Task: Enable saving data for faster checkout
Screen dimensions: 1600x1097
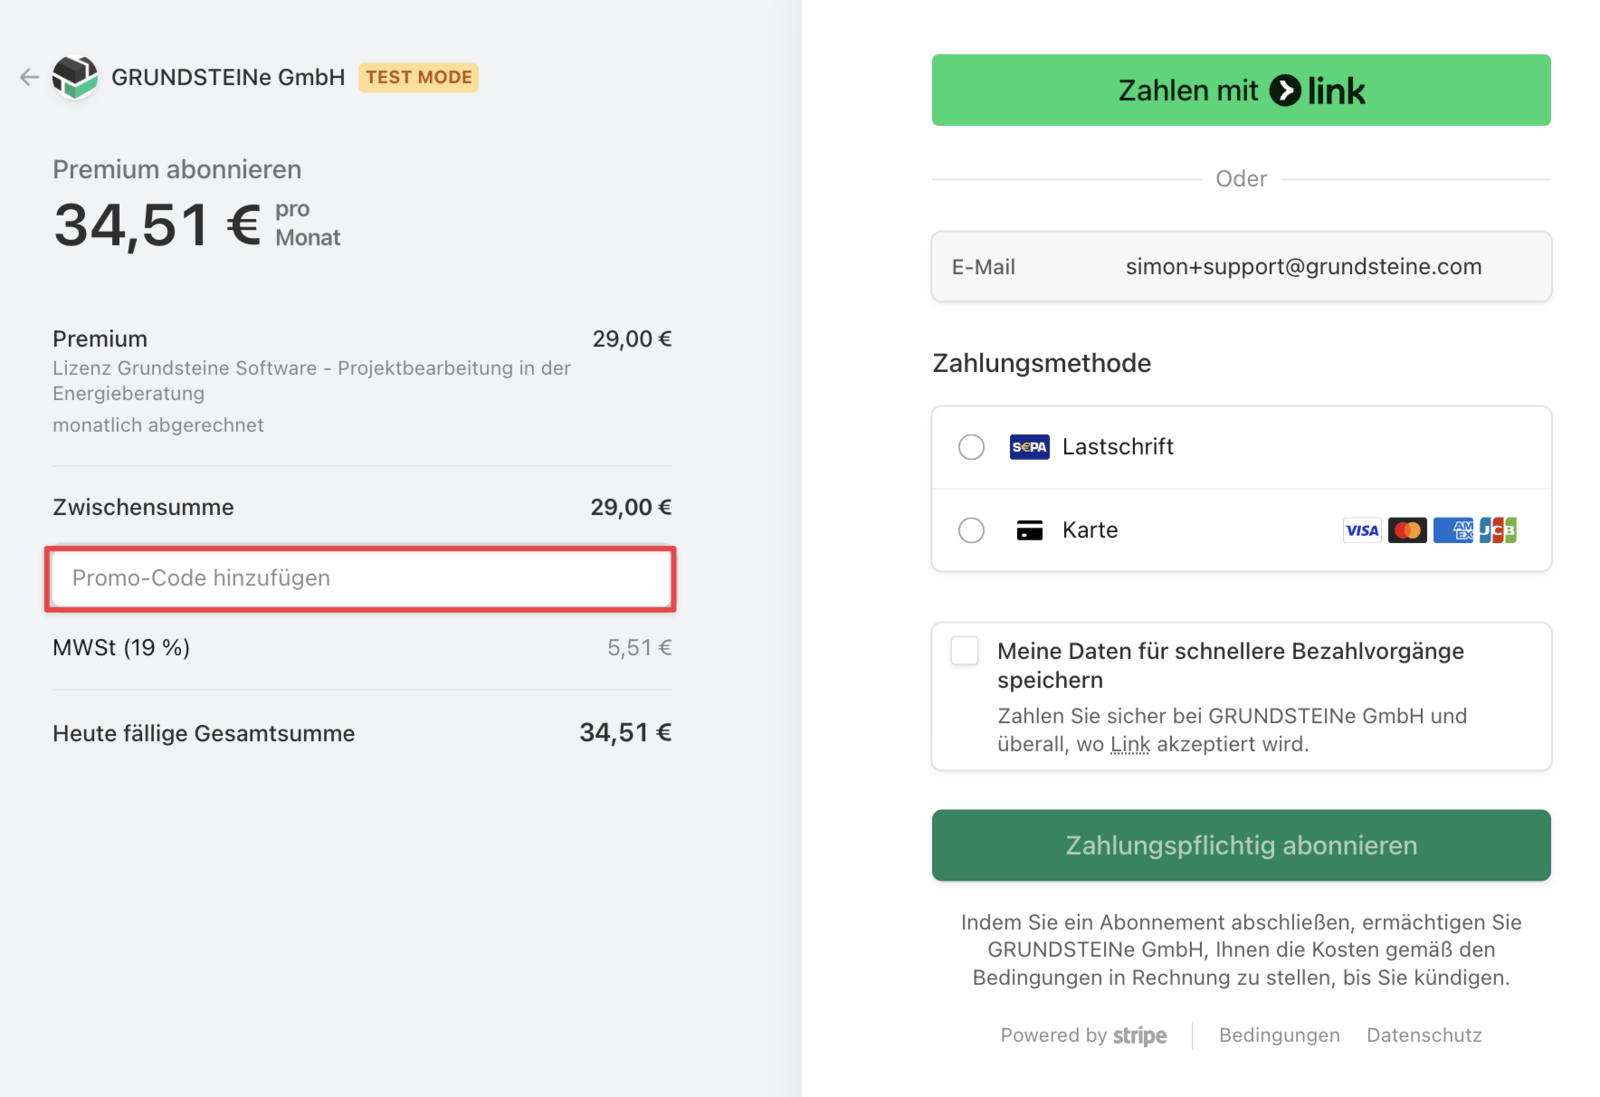Action: [x=965, y=651]
